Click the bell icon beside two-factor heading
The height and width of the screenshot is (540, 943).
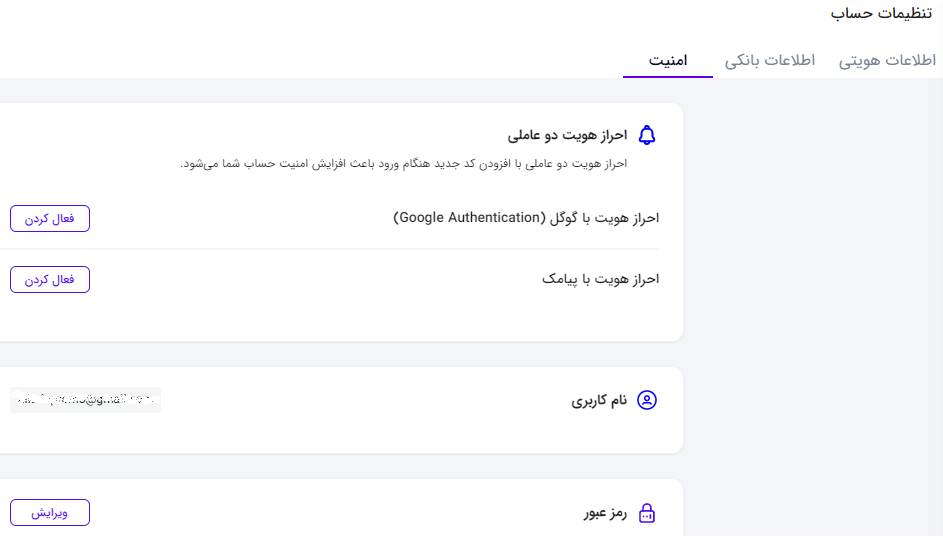tap(647, 135)
